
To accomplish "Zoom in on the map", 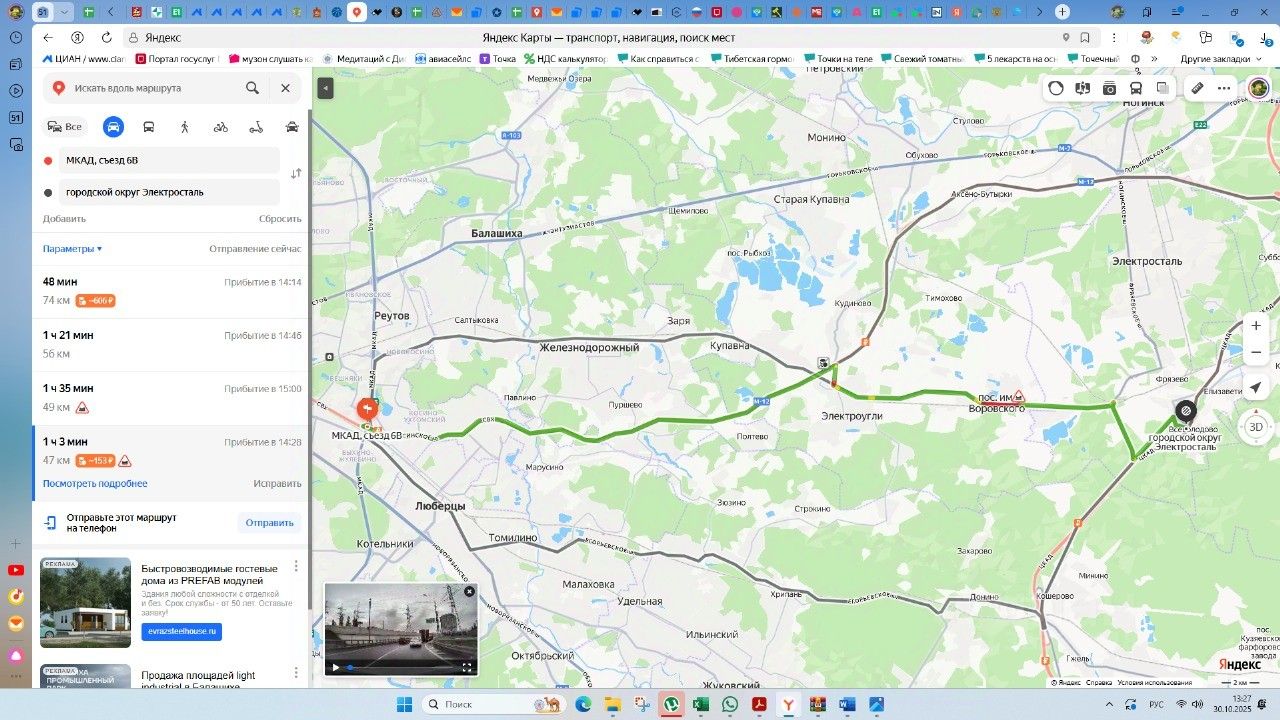I will click(1257, 325).
